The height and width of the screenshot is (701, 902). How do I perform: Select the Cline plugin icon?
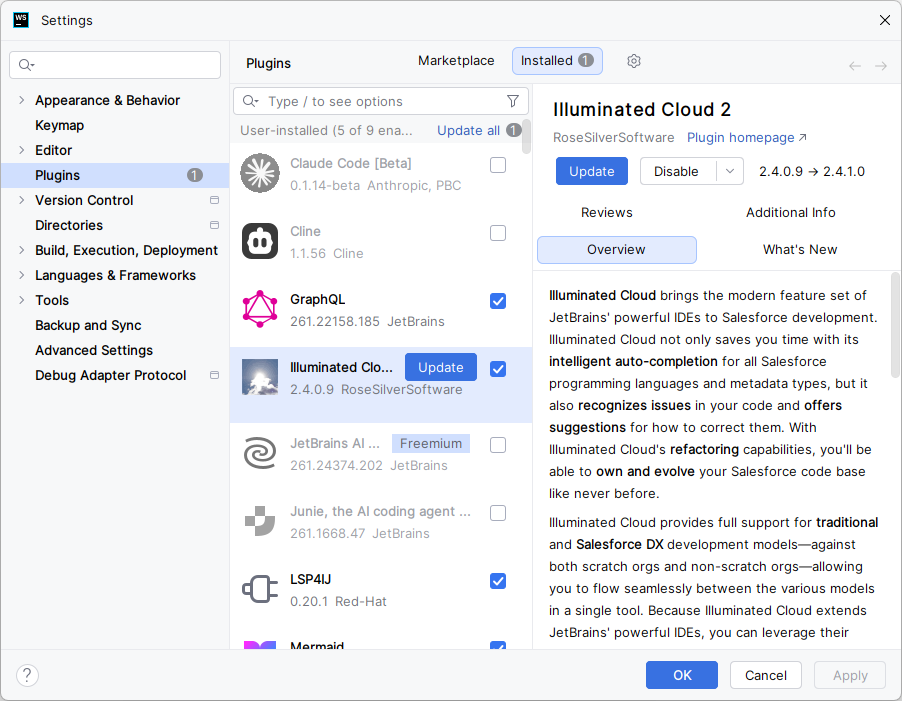pyautogui.click(x=260, y=241)
